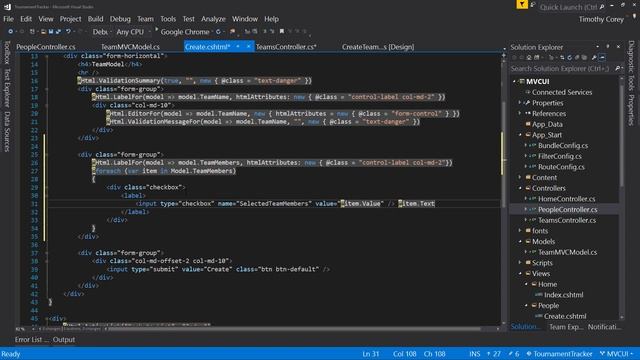
Task: Undo the last edit from the toolbar
Action: coord(68,31)
